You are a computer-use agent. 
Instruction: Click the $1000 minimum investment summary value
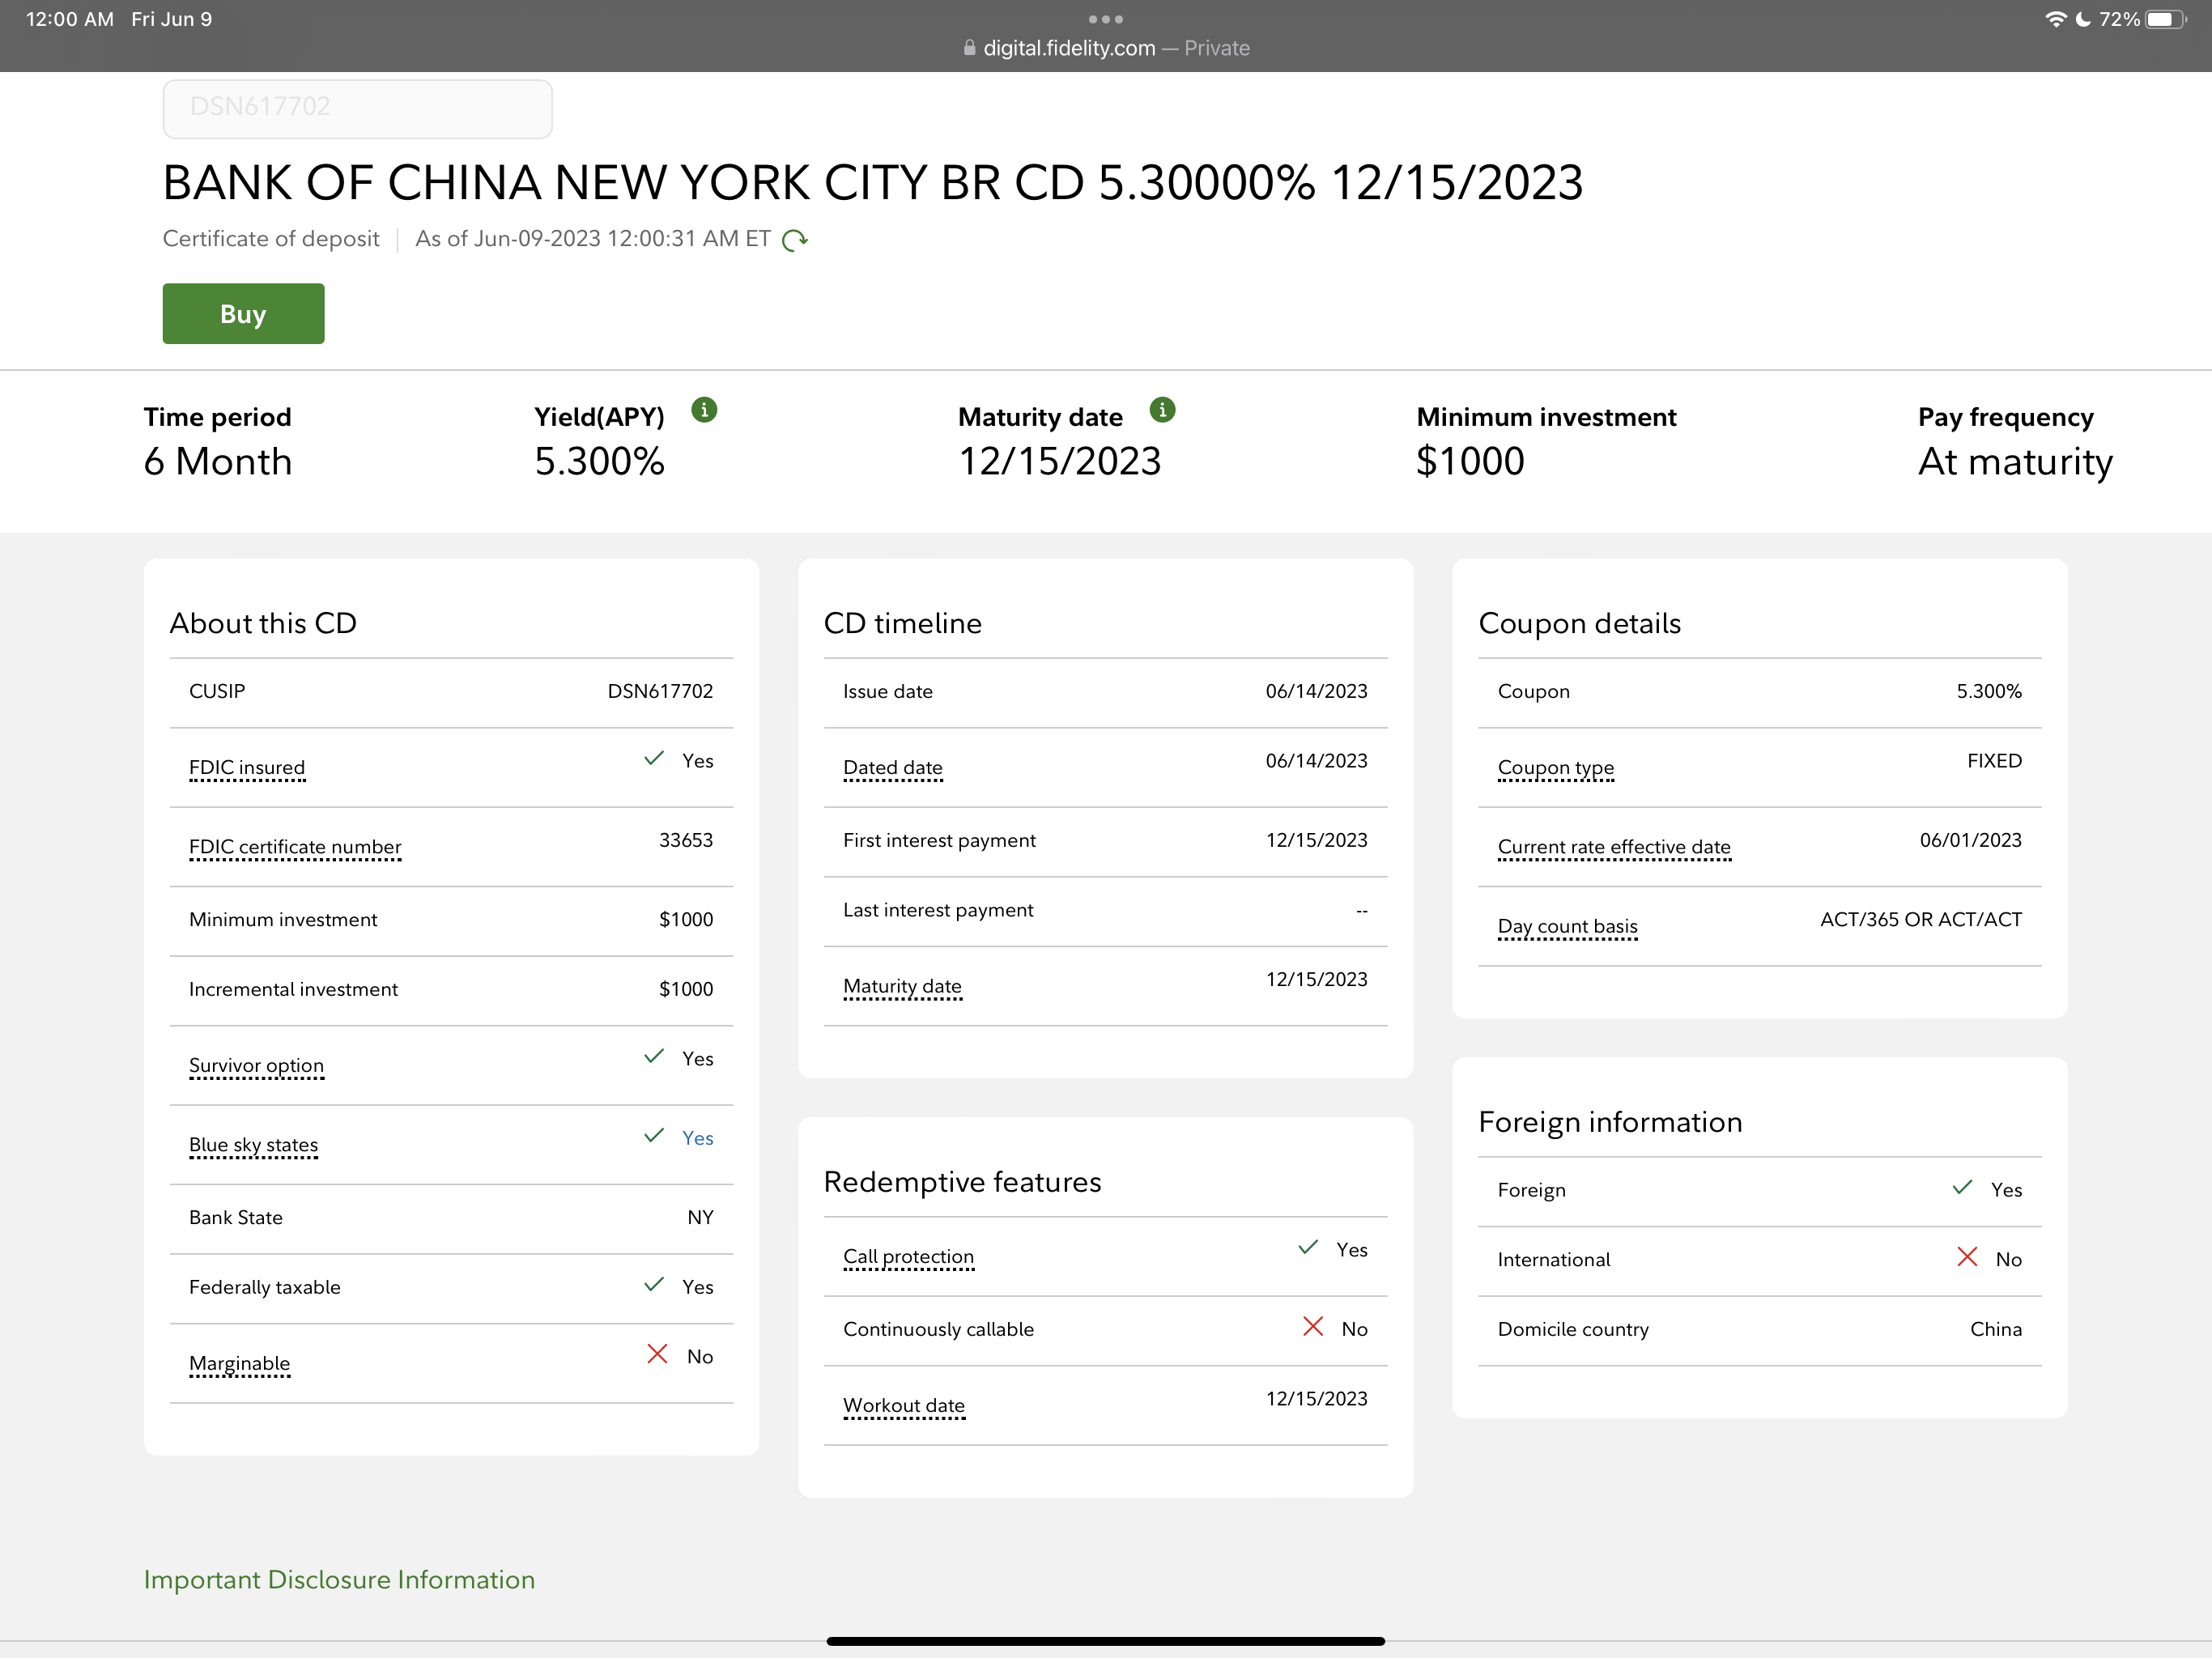coord(1470,462)
